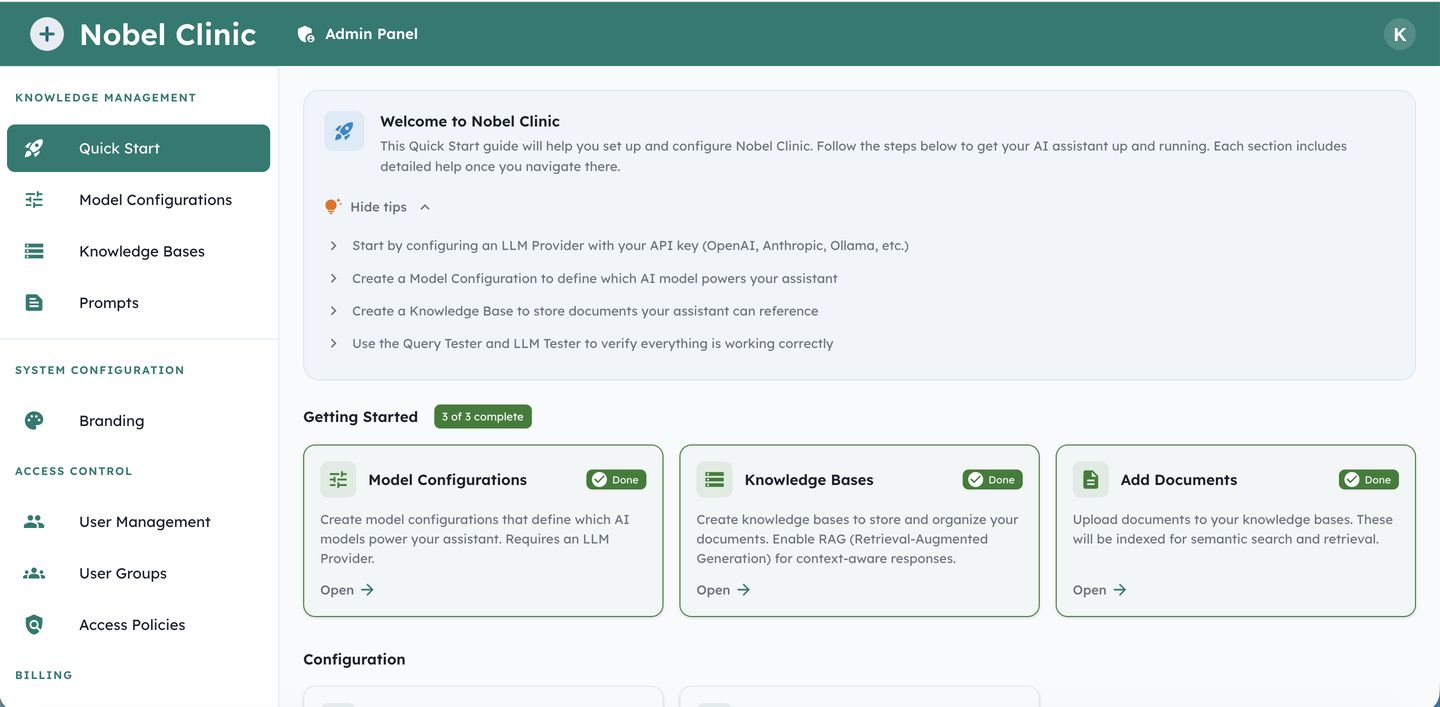
Task: Click the Configuration section heading
Action: pos(354,659)
